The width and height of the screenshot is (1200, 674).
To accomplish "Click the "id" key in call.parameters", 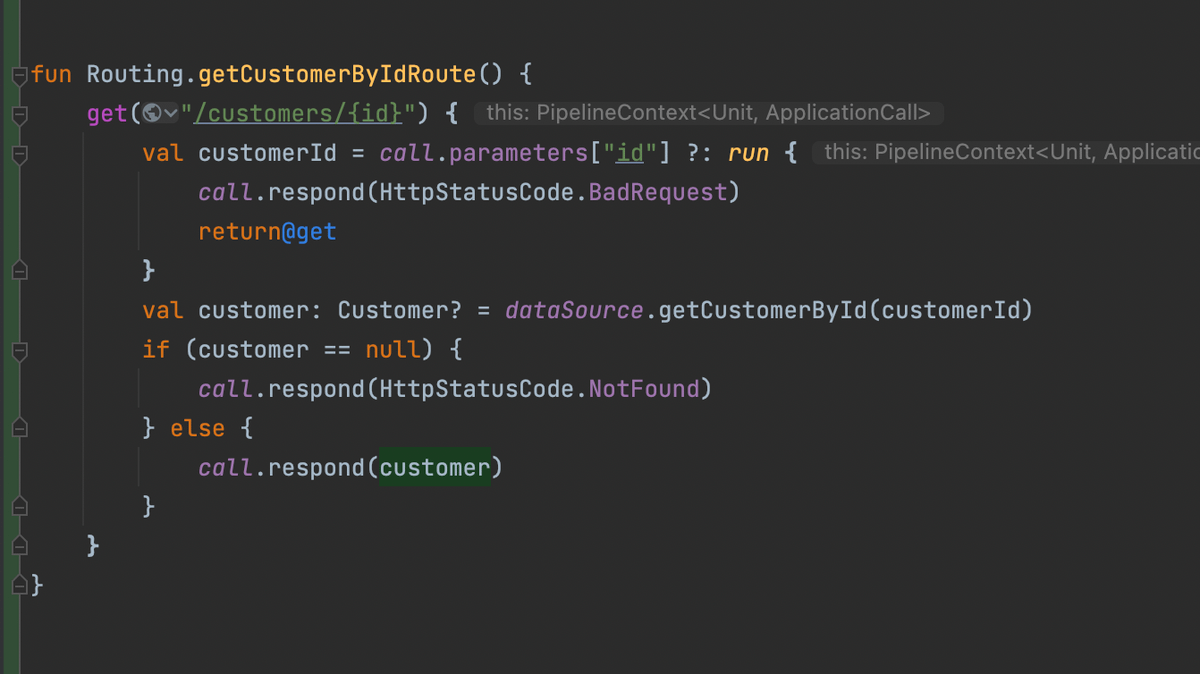I will click(629, 154).
